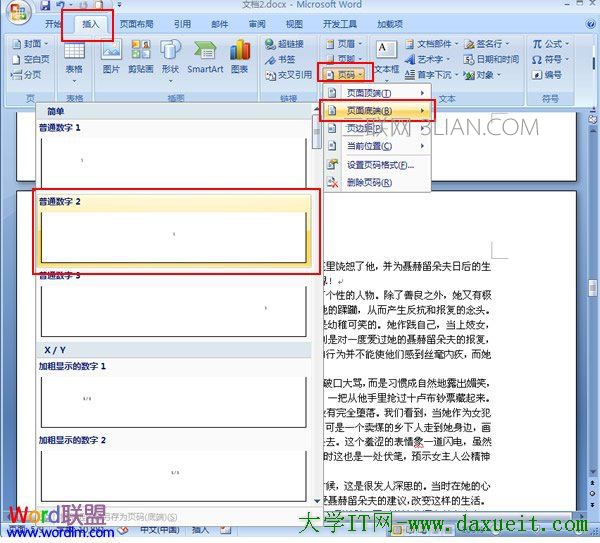This screenshot has height=543, width=600.
Task: Choose Format Page Numbers (设置页码格式)
Action: coord(377,165)
